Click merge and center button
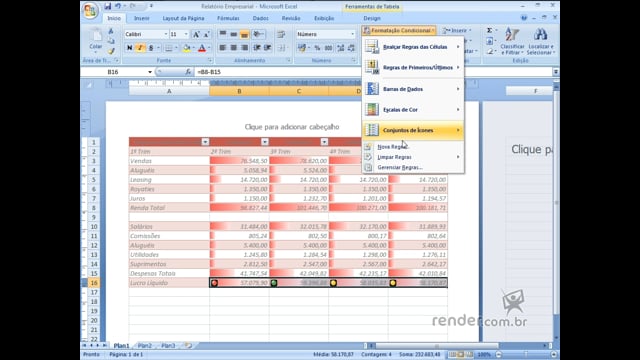 (281, 48)
